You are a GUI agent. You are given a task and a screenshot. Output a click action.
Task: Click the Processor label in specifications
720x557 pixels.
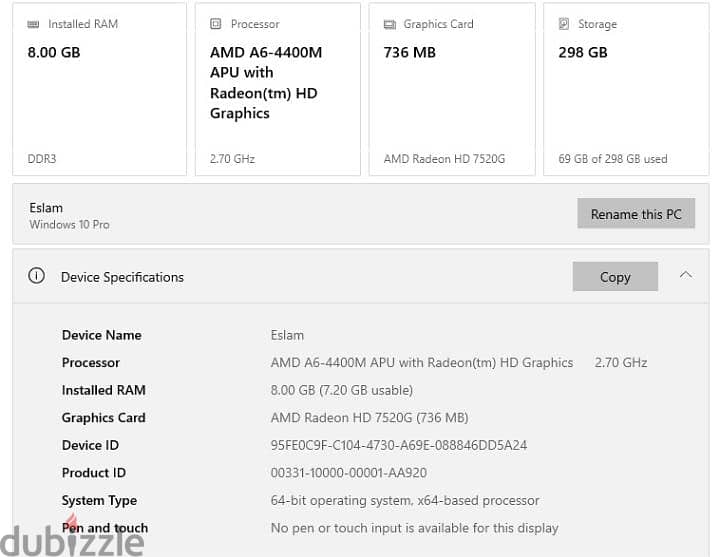(90, 363)
